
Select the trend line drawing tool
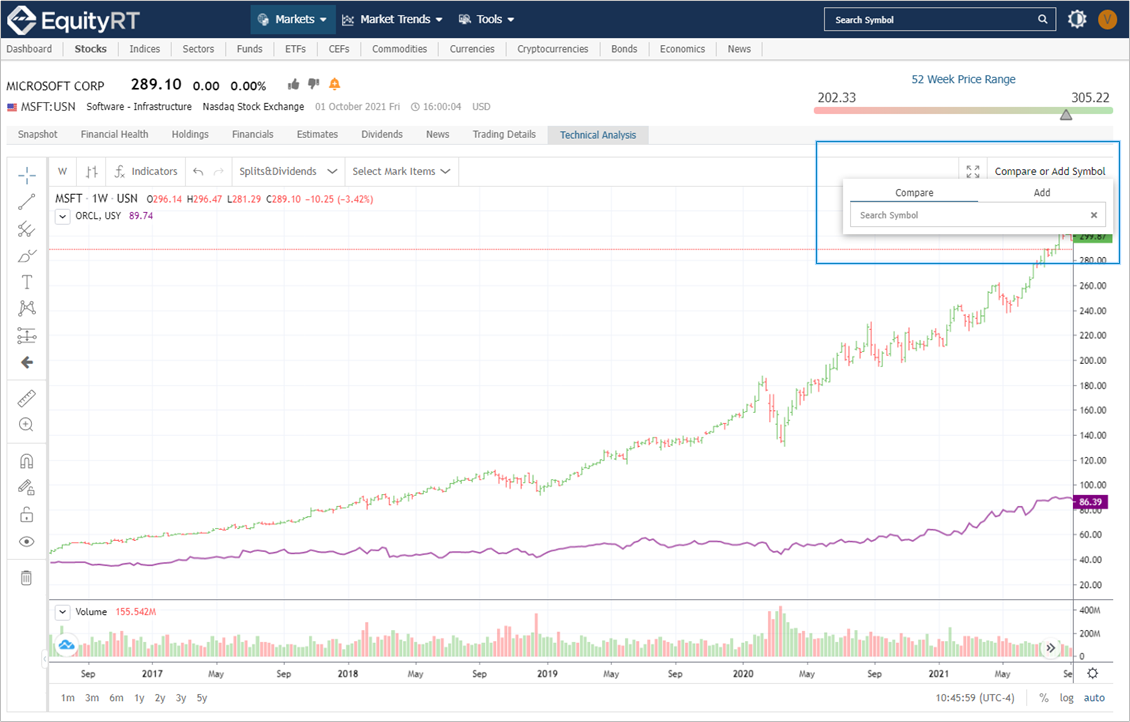pos(27,202)
